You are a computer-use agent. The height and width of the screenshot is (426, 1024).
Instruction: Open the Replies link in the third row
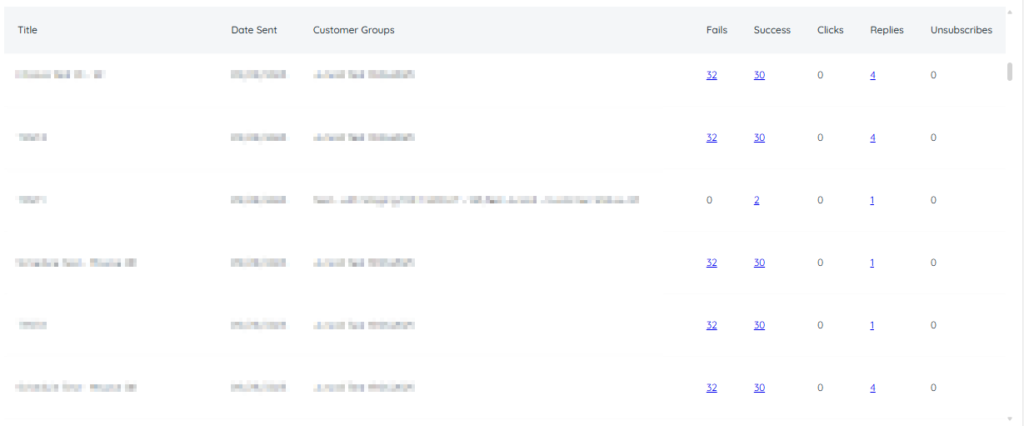pos(872,200)
